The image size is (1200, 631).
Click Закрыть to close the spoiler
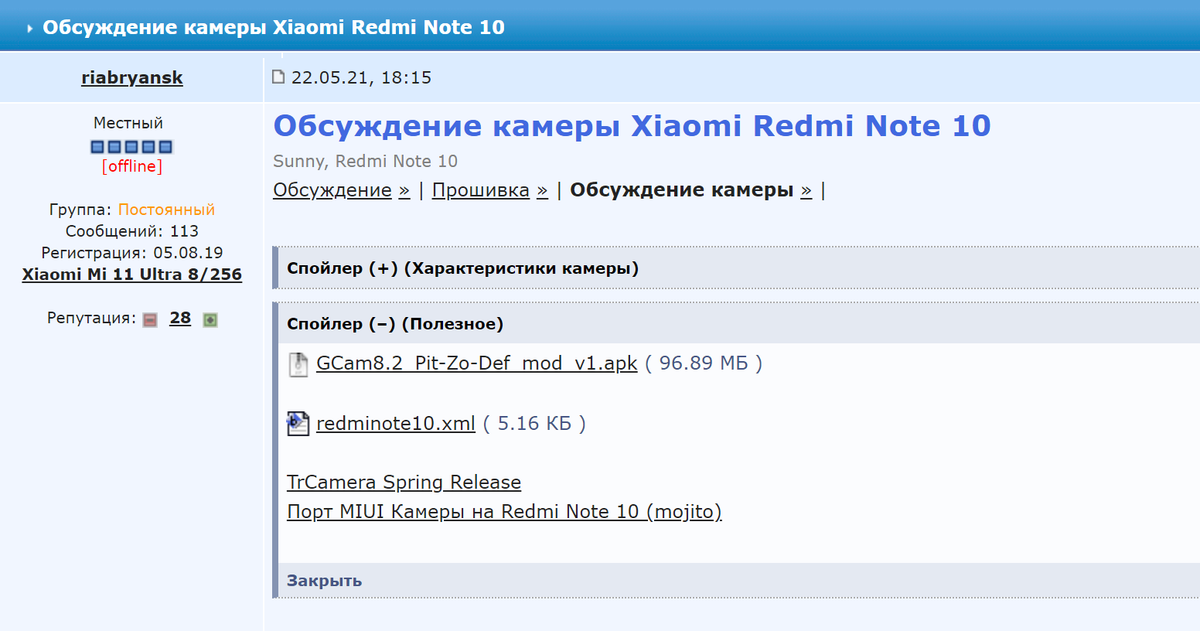pos(325,580)
